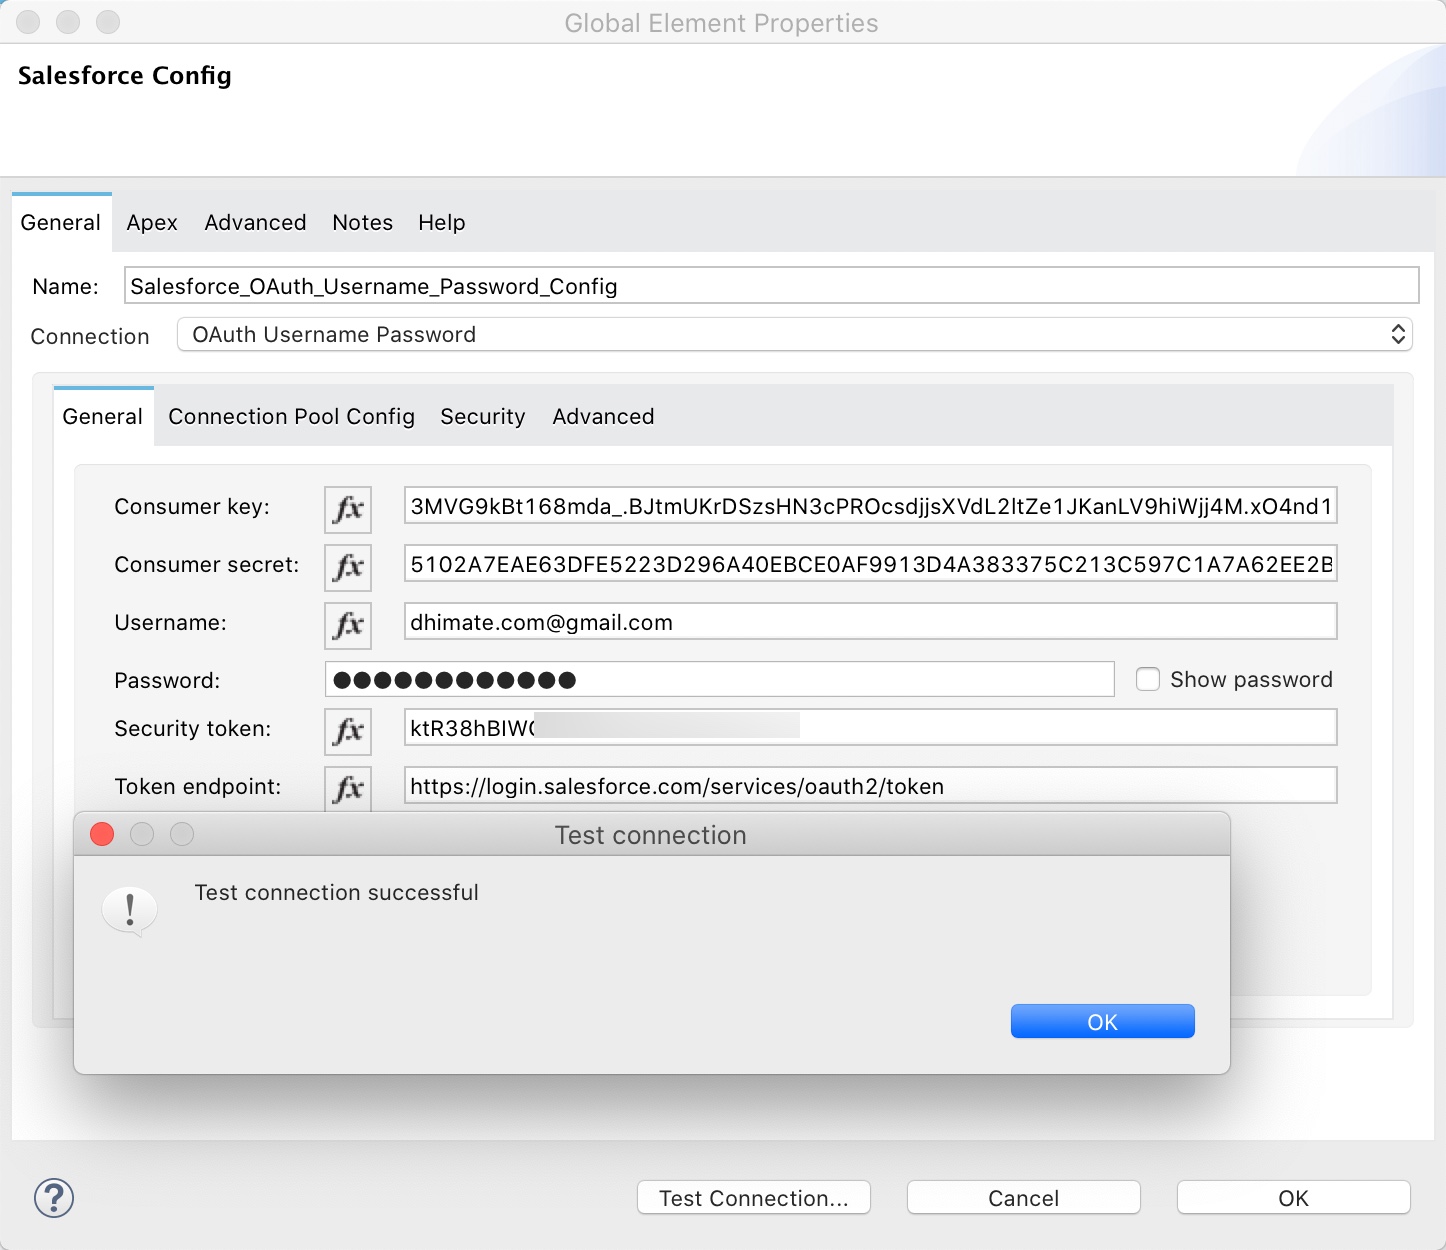Click the Consumer secret input field

[x=870, y=564]
